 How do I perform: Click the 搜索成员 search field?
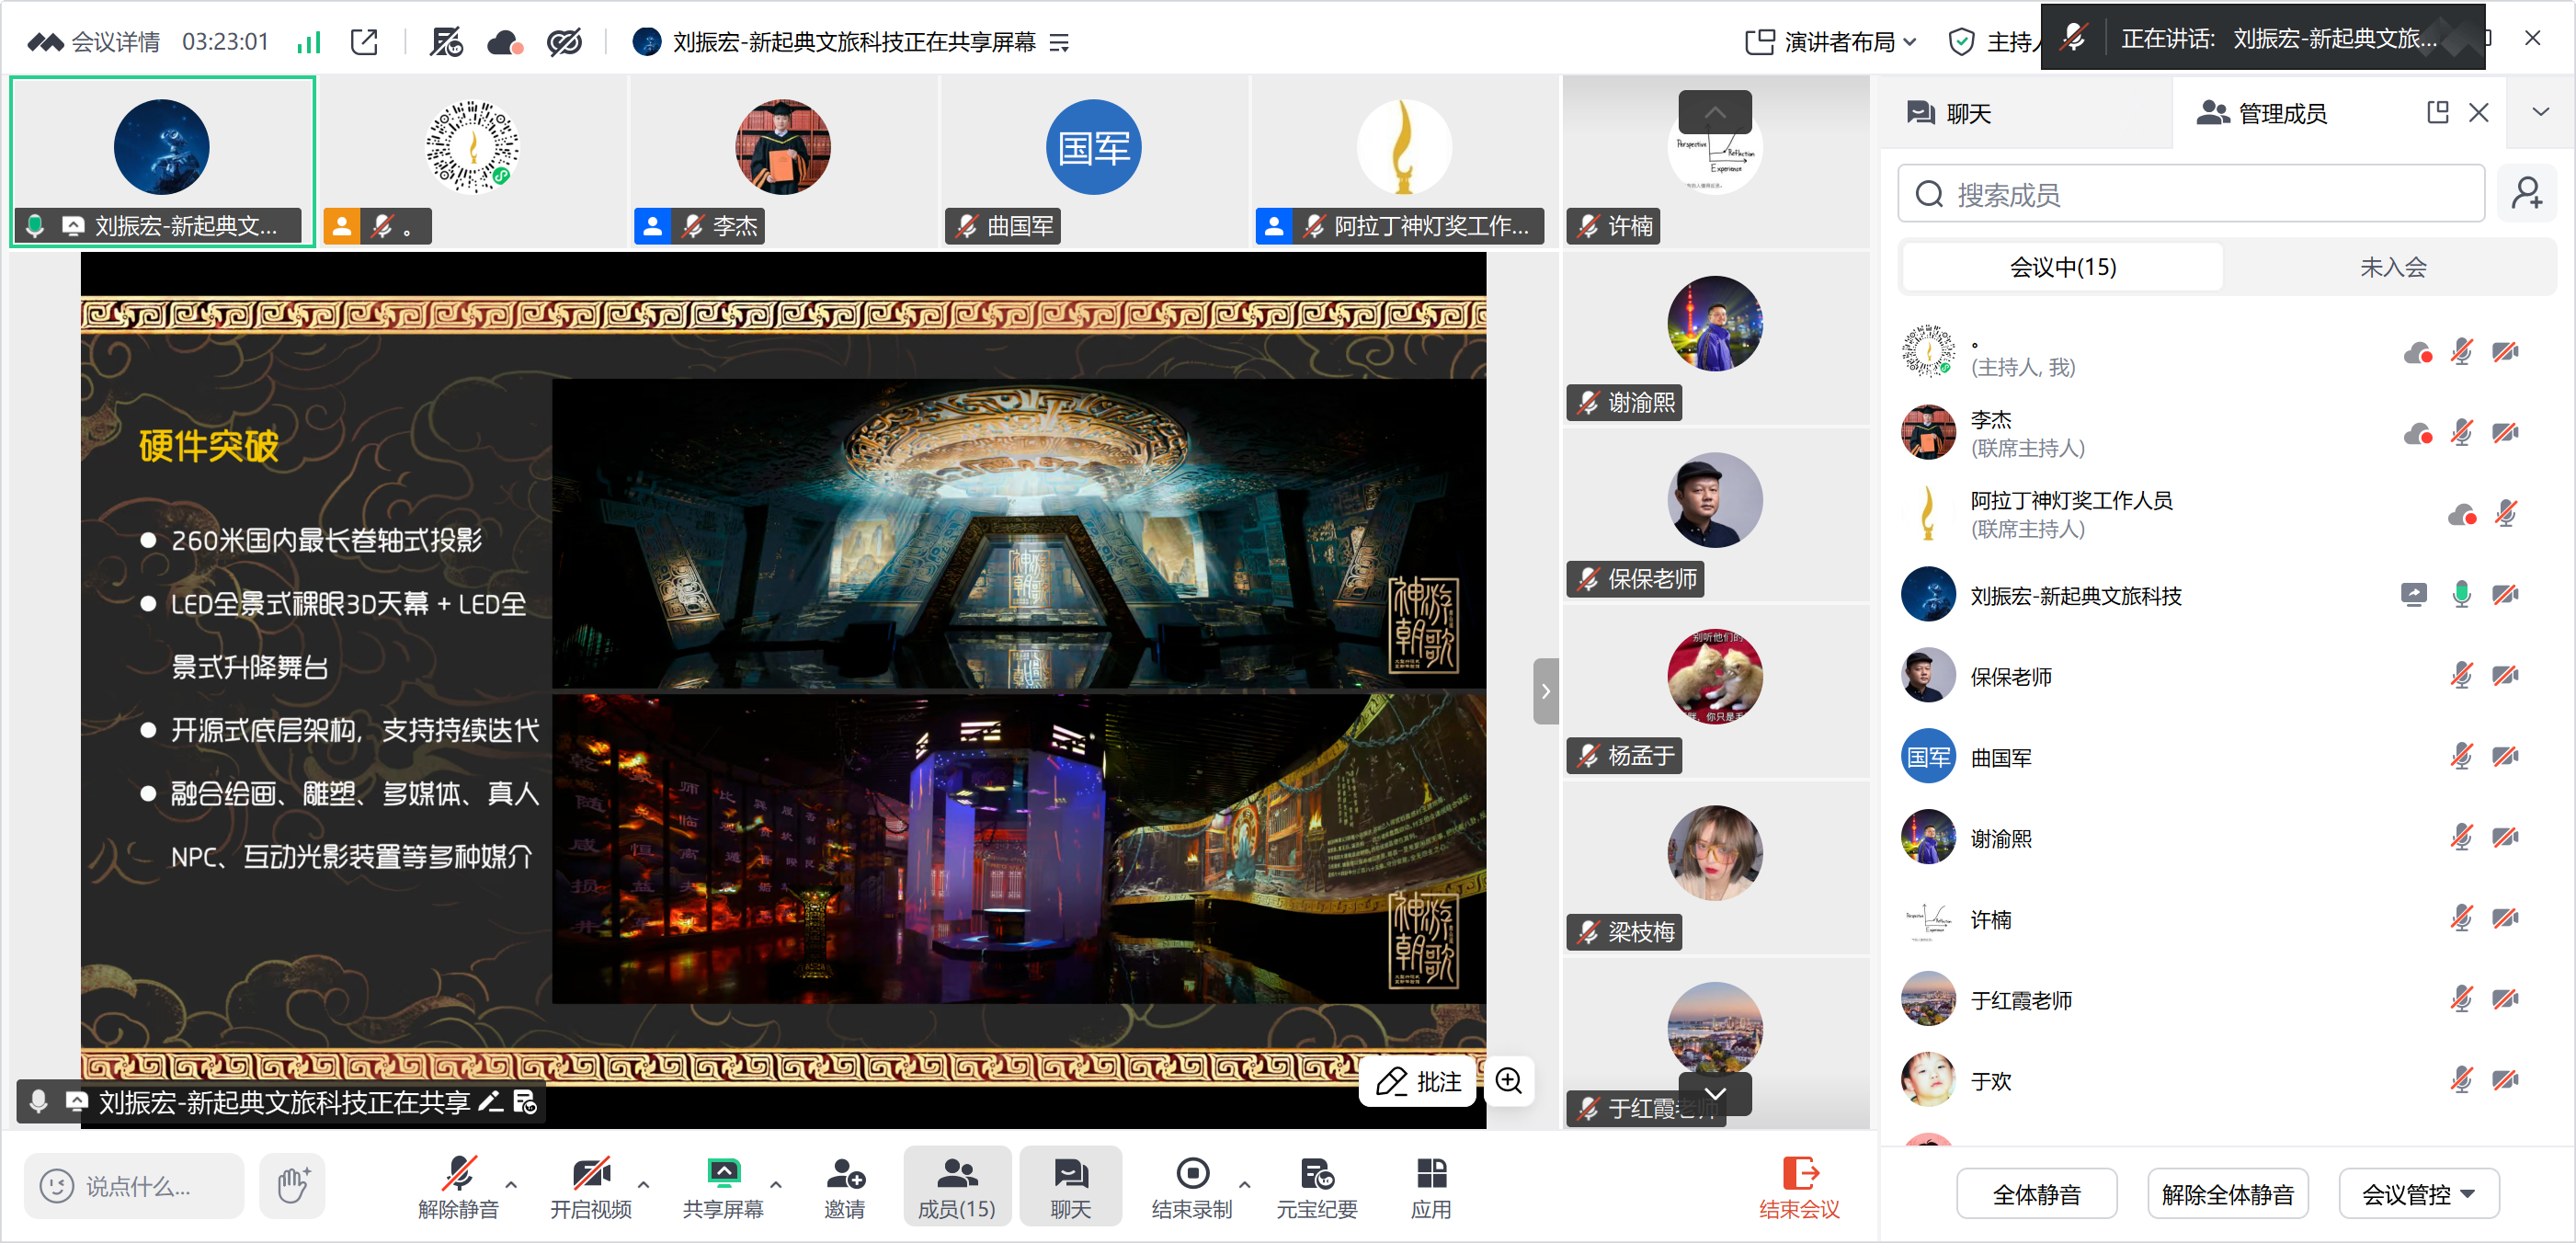click(x=2190, y=194)
